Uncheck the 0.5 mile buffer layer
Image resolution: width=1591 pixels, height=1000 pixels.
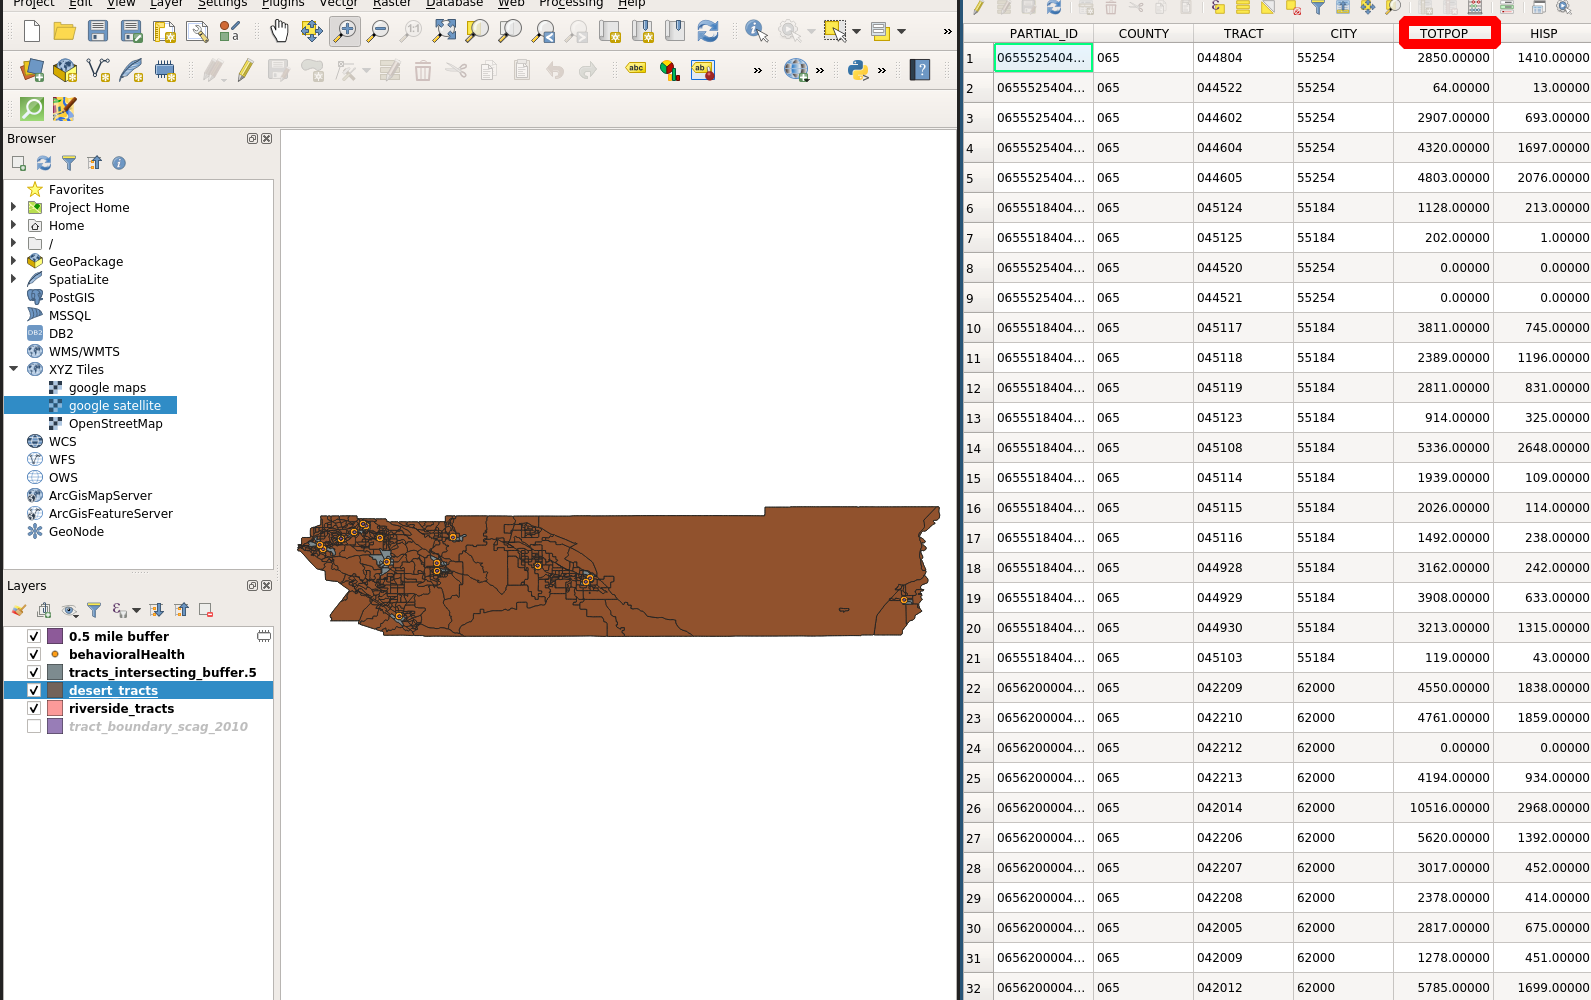pos(34,637)
